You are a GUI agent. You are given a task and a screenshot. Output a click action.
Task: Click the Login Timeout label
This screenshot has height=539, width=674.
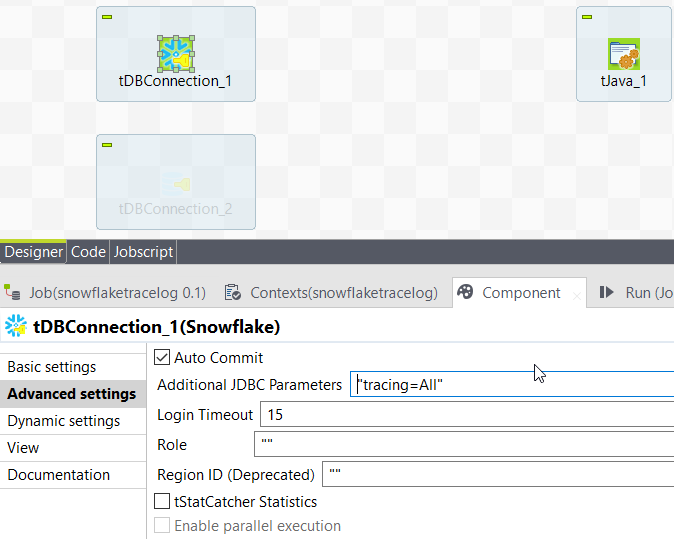(205, 415)
